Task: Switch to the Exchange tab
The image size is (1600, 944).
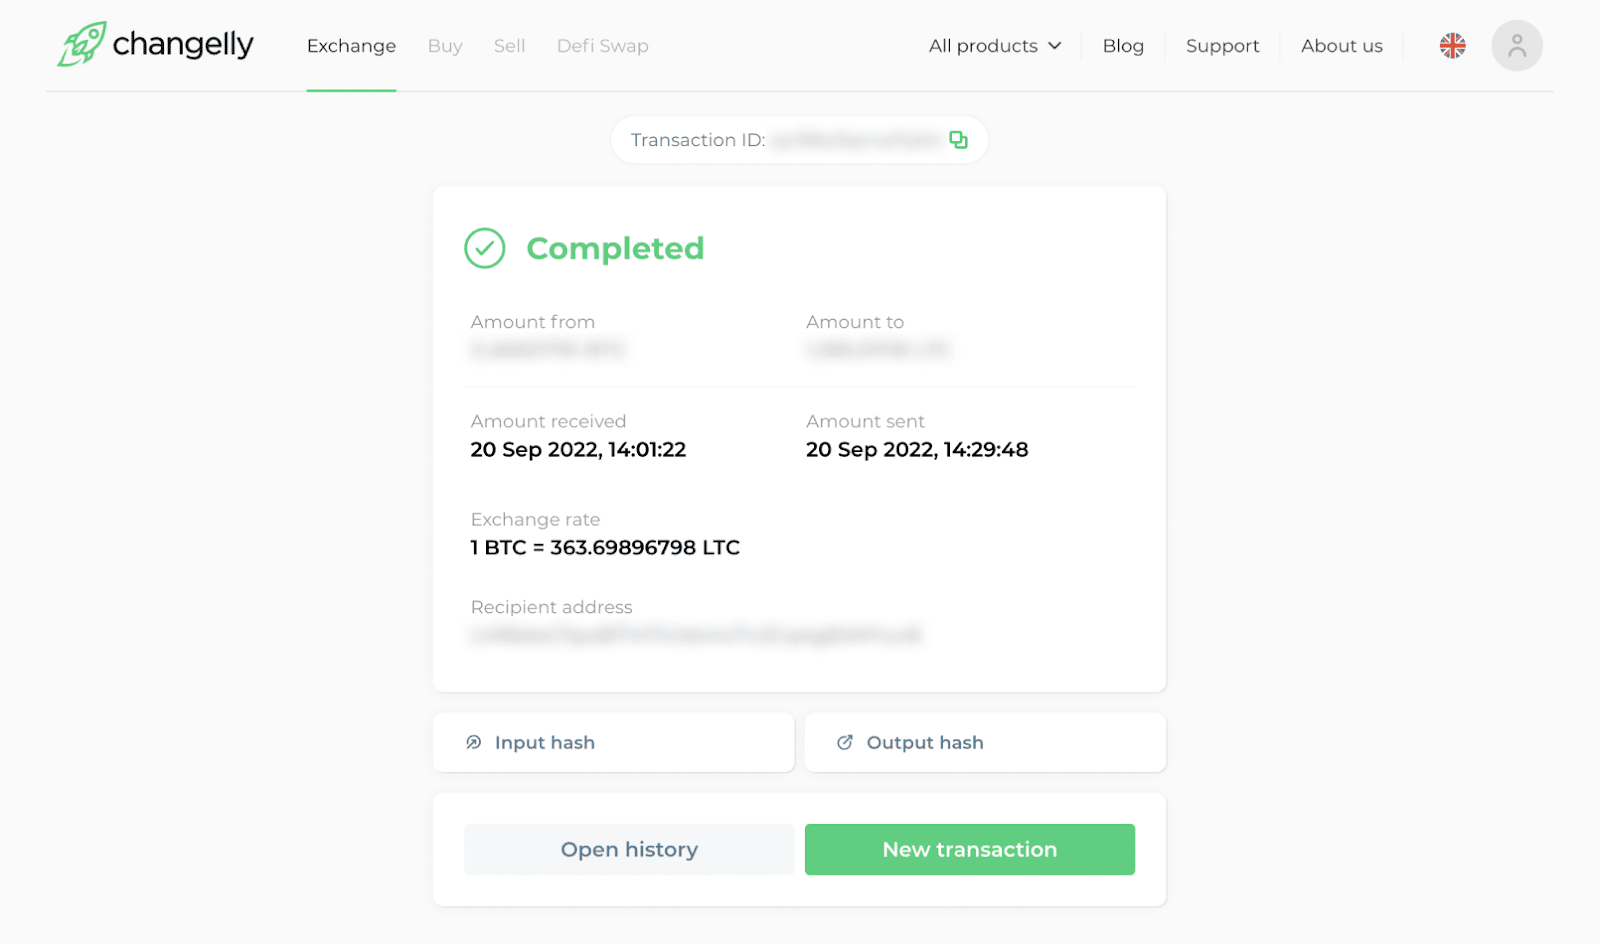Action: tap(351, 46)
